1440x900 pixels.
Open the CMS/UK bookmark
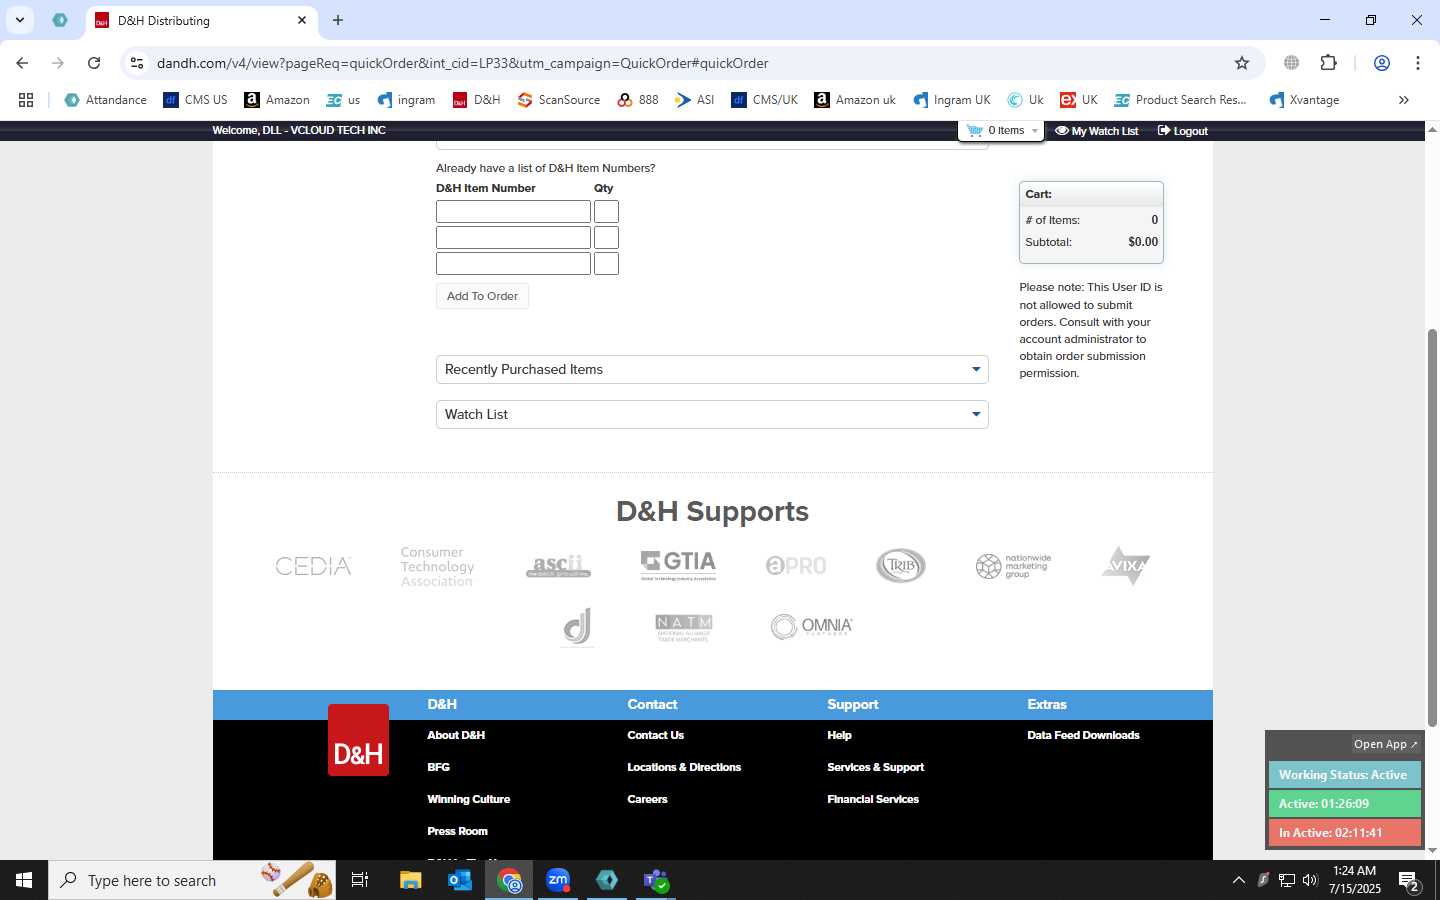click(x=765, y=100)
